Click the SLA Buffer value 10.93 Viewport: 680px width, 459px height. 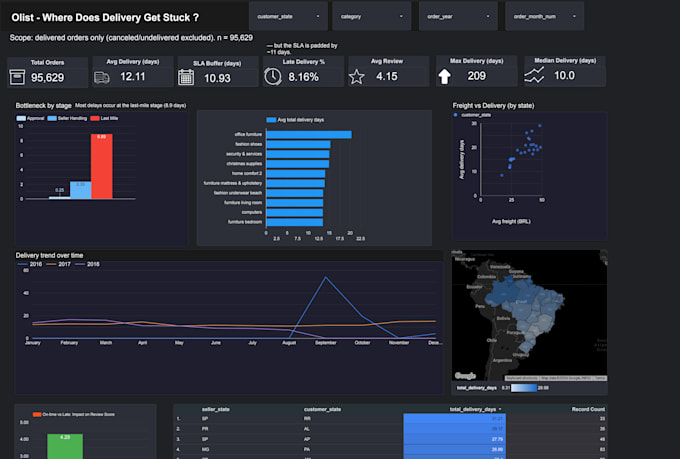pyautogui.click(x=217, y=79)
